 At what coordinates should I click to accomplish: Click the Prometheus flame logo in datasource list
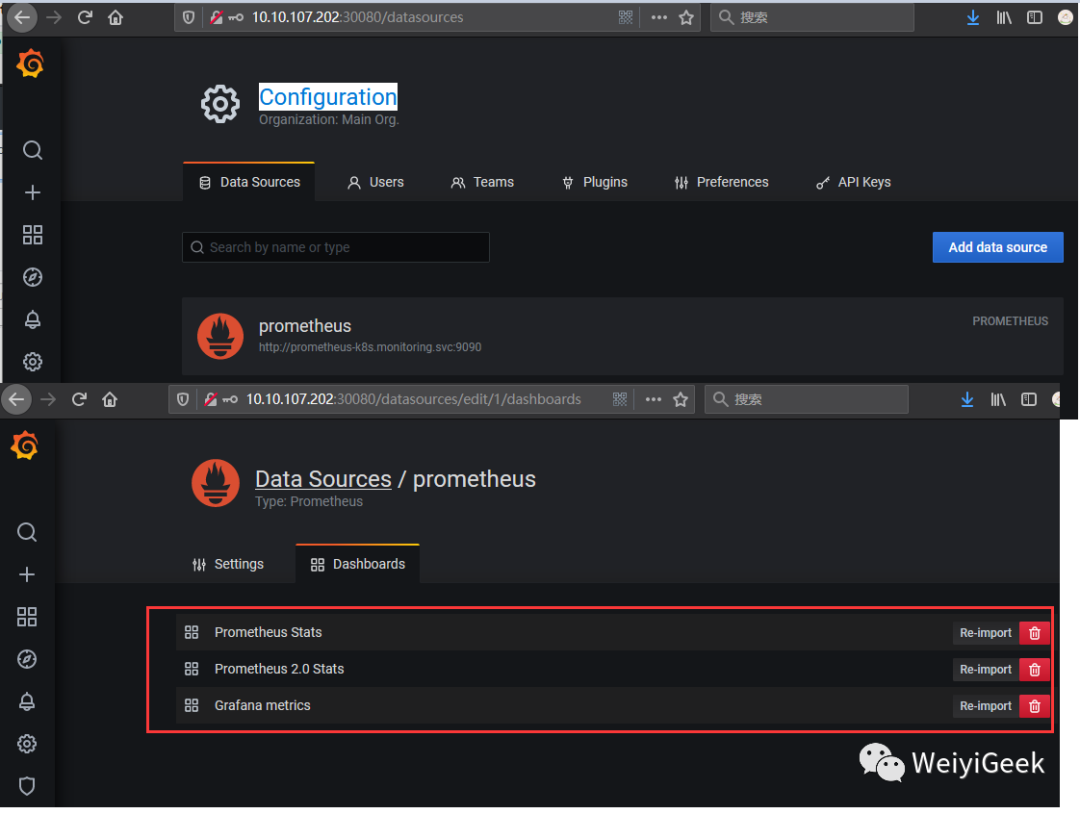pos(220,336)
